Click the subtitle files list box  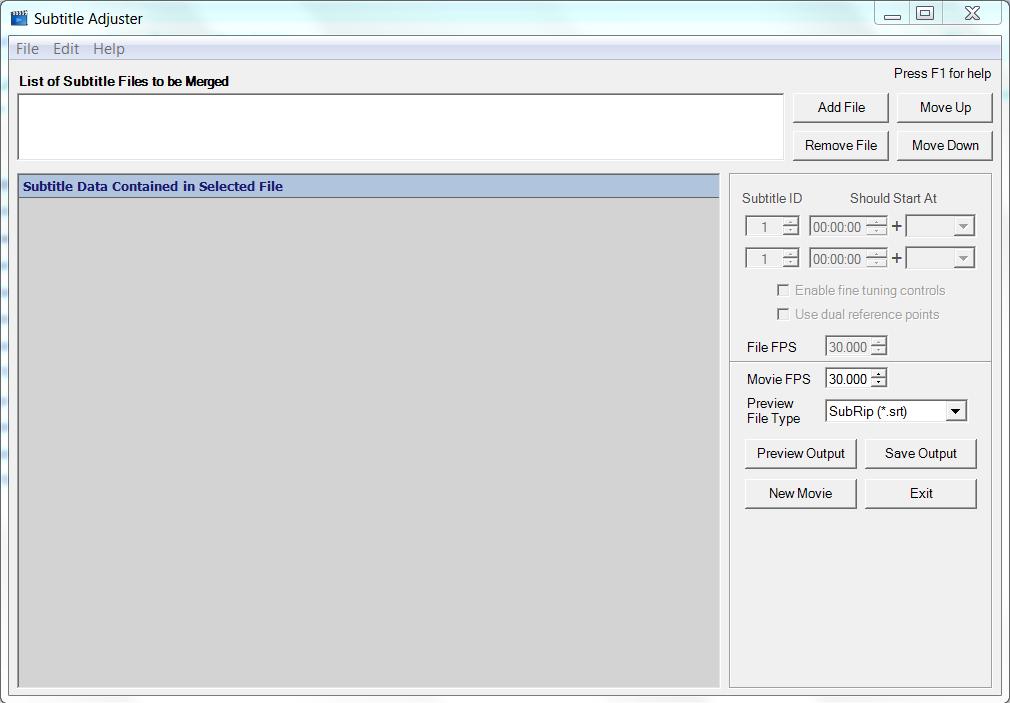(x=401, y=127)
